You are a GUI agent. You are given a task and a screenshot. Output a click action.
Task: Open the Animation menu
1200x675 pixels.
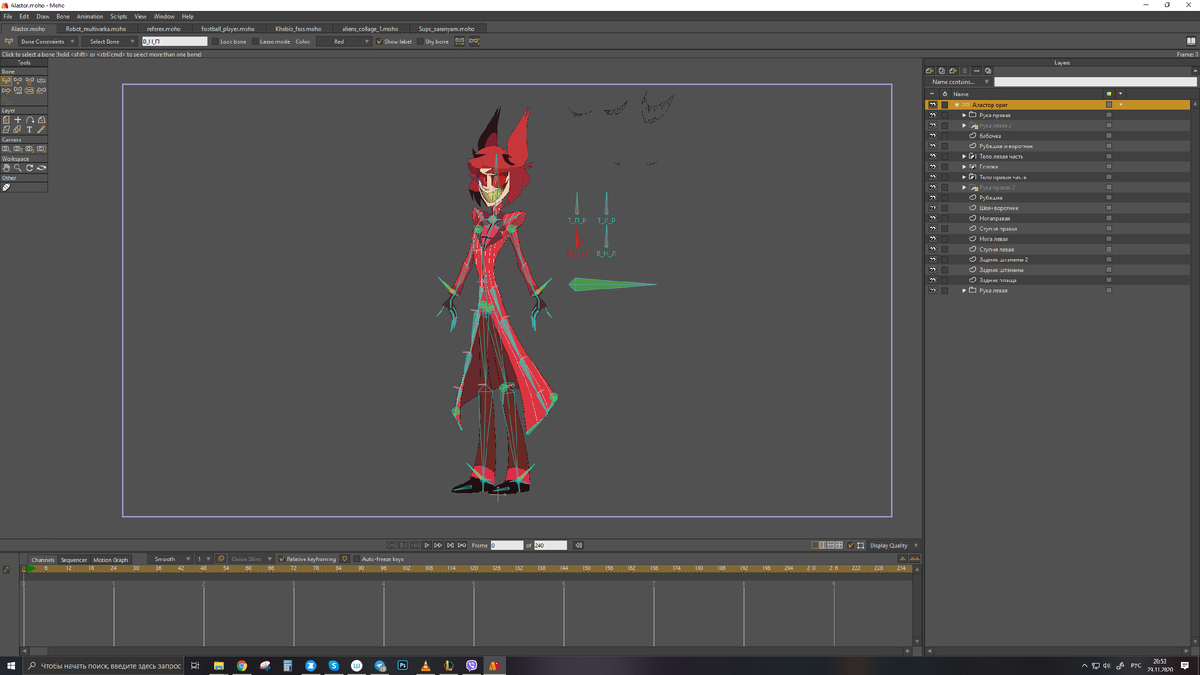pos(90,17)
